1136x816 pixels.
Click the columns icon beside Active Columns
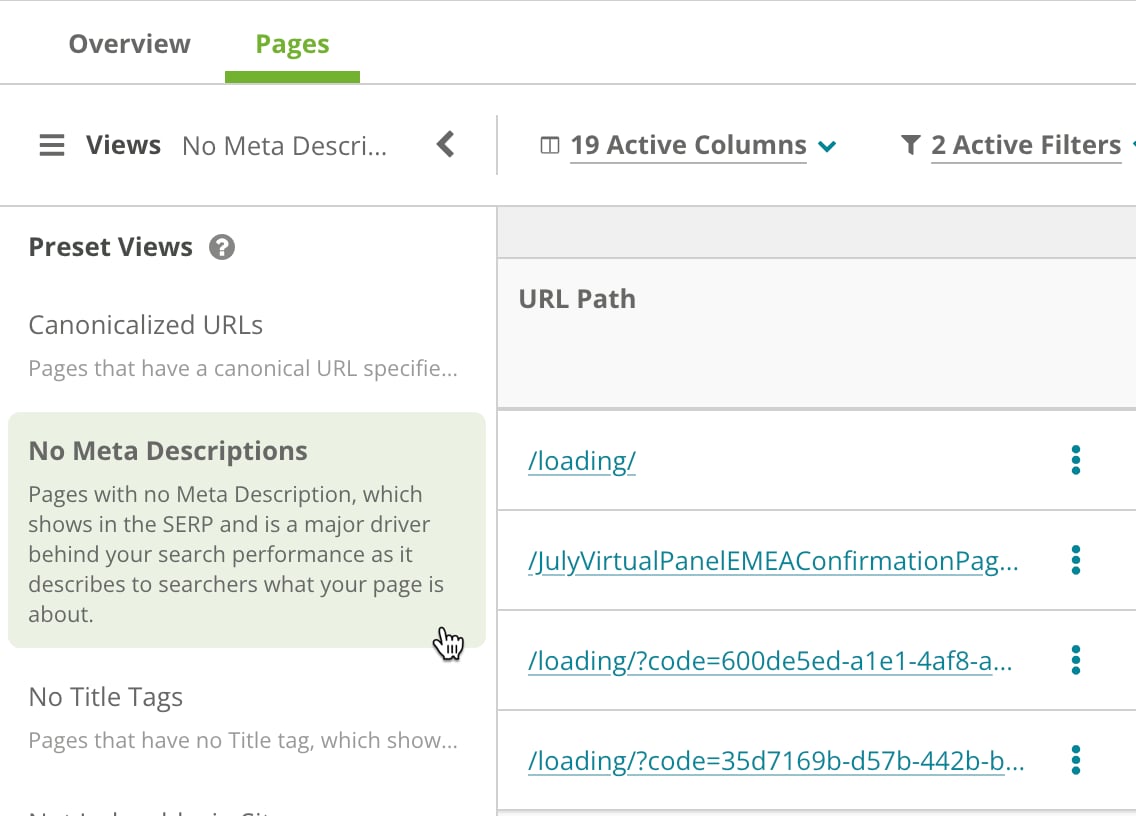coord(550,146)
